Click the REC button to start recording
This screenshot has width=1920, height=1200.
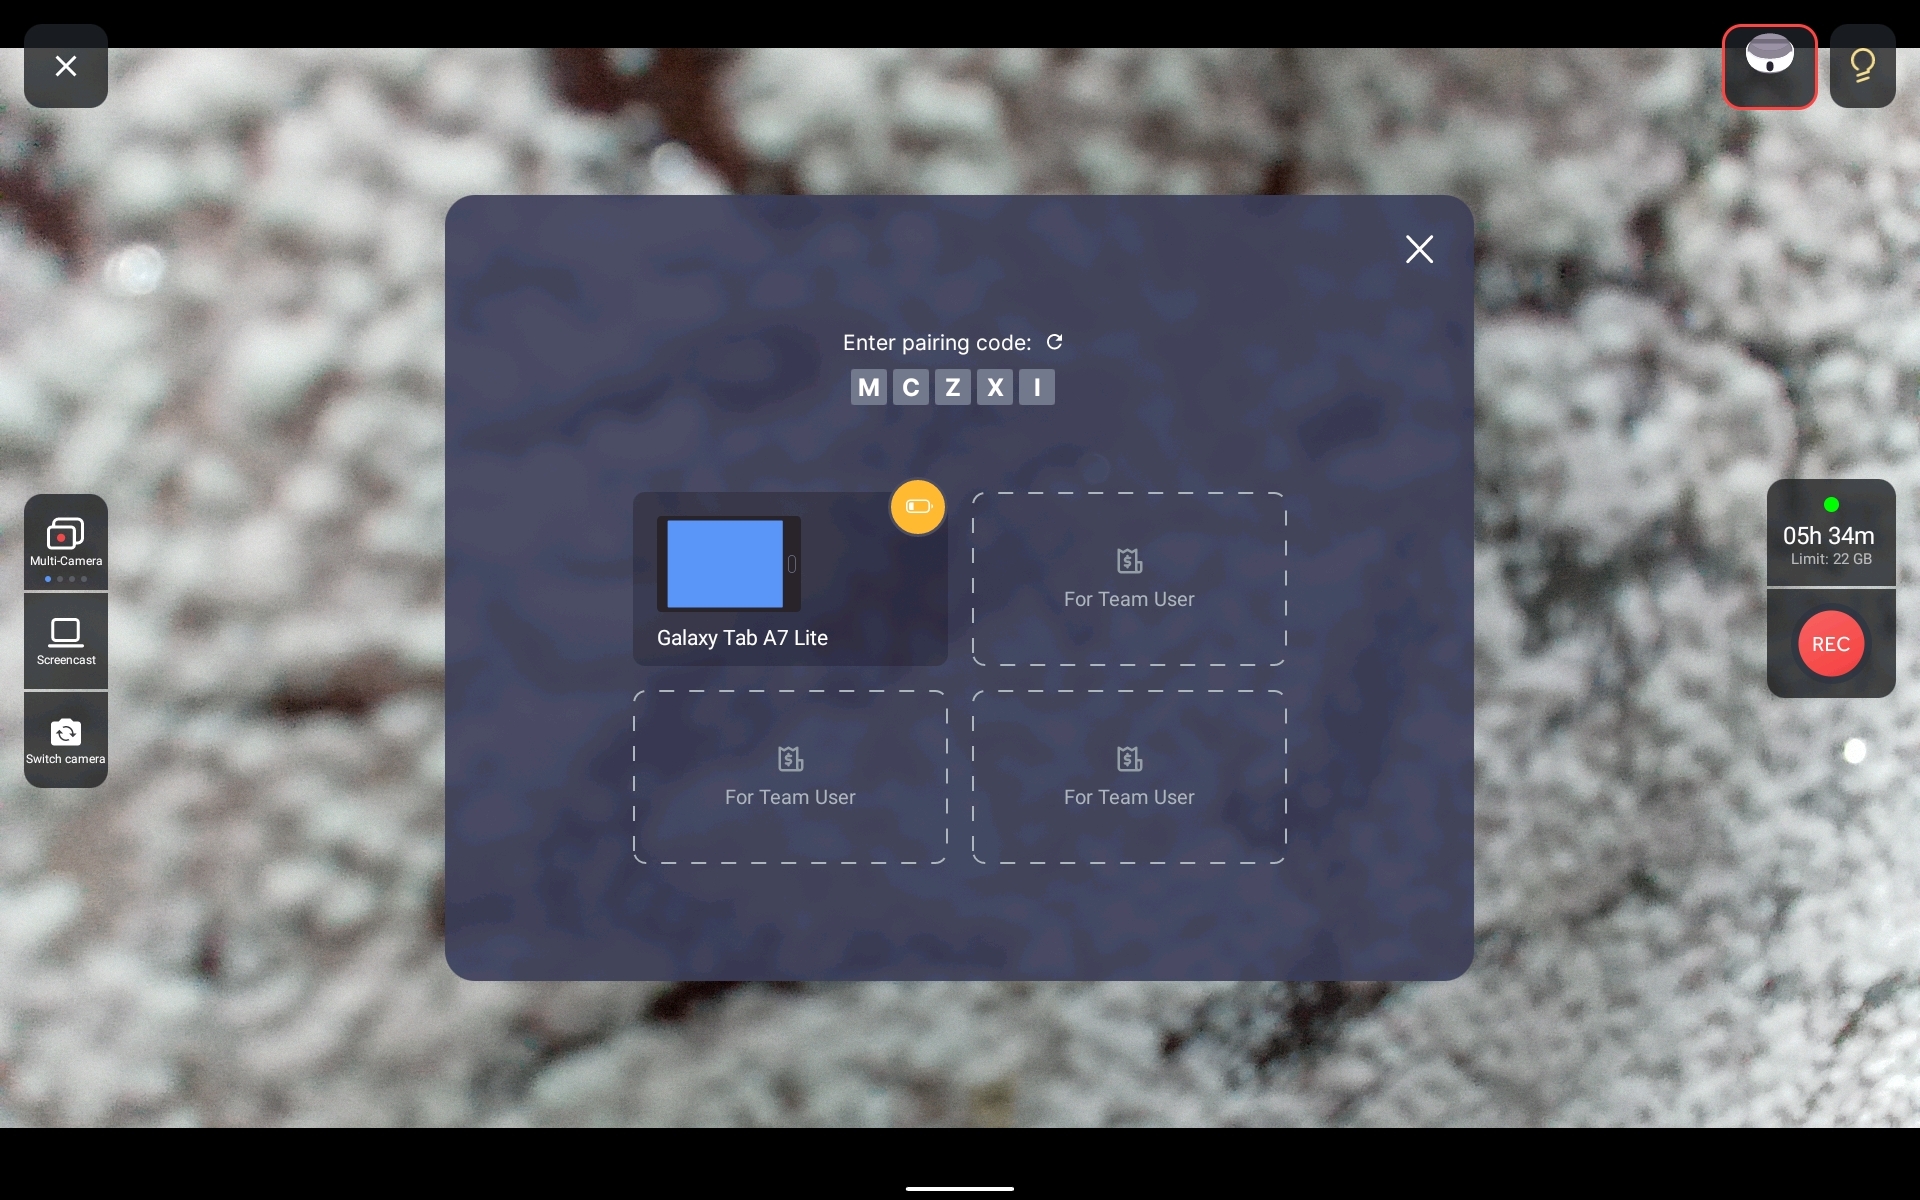1832,643
